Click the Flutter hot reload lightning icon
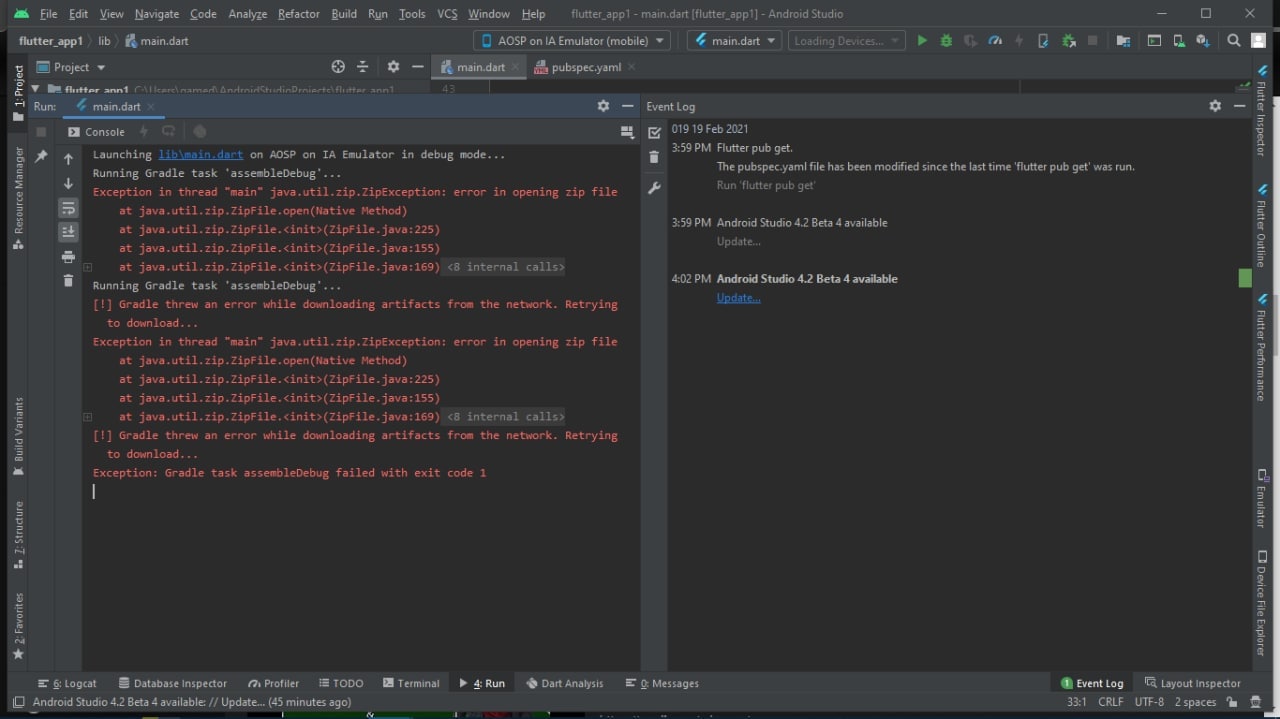This screenshot has width=1280, height=719. click(x=1019, y=41)
